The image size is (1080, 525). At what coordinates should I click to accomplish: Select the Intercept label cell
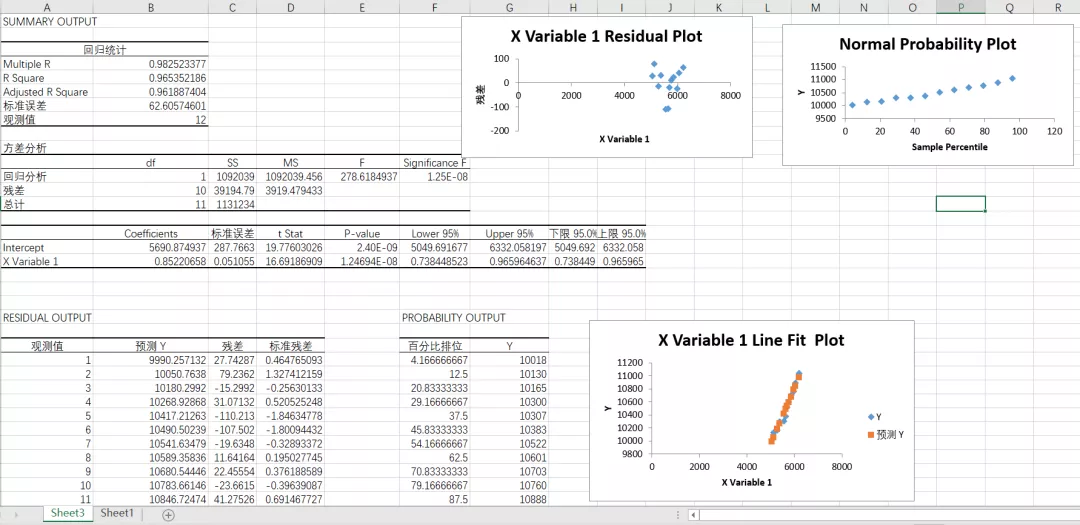(46, 247)
